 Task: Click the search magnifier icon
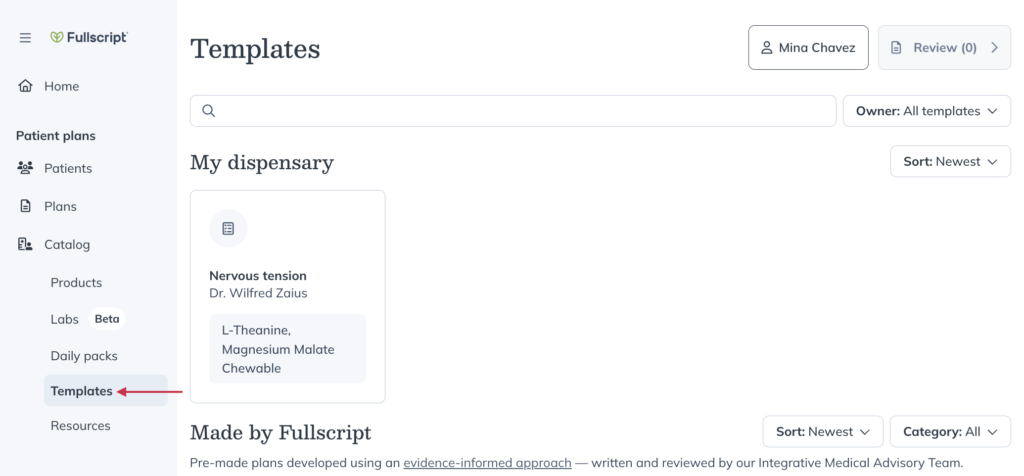[208, 111]
